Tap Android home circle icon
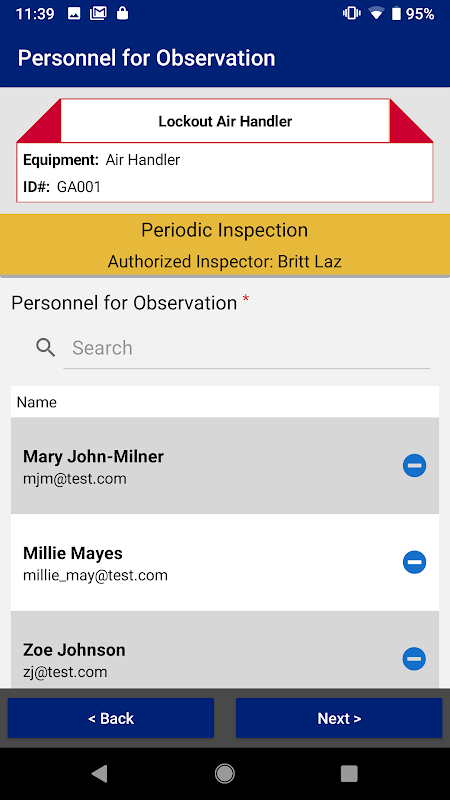The image size is (450, 800). click(x=224, y=773)
